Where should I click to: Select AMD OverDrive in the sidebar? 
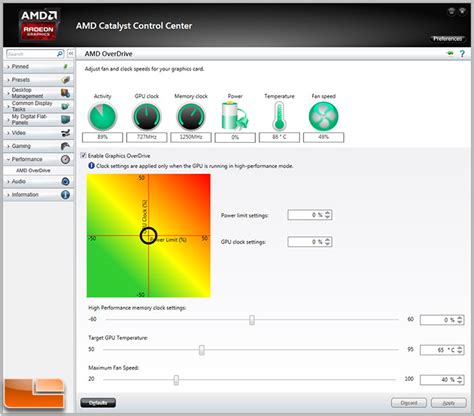(33, 170)
